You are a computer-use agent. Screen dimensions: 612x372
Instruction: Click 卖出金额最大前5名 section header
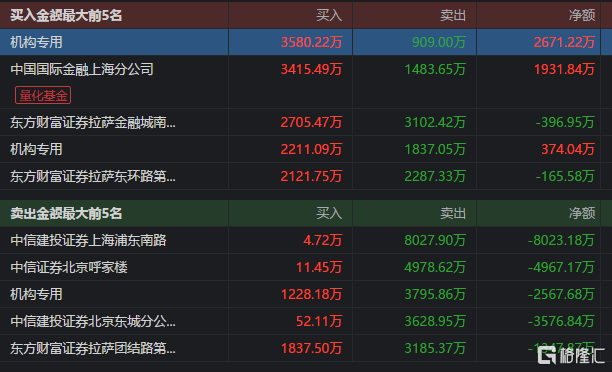coord(66,213)
